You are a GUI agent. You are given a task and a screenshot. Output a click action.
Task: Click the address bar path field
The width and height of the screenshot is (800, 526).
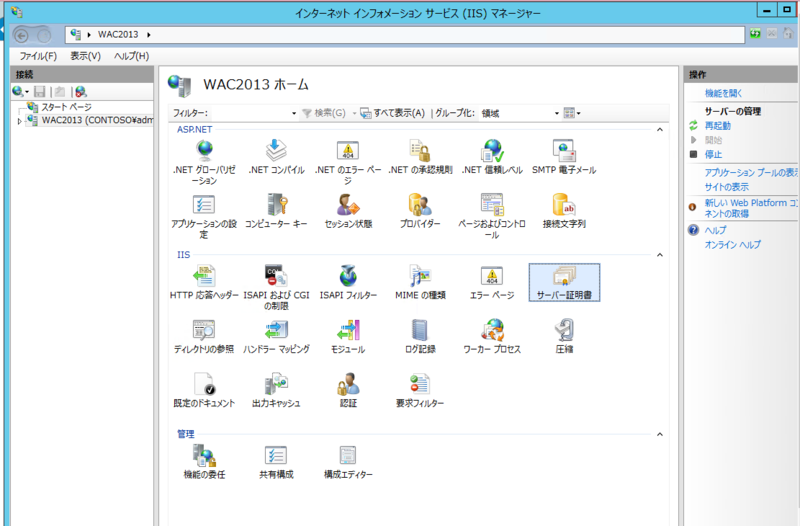[x=405, y=35]
